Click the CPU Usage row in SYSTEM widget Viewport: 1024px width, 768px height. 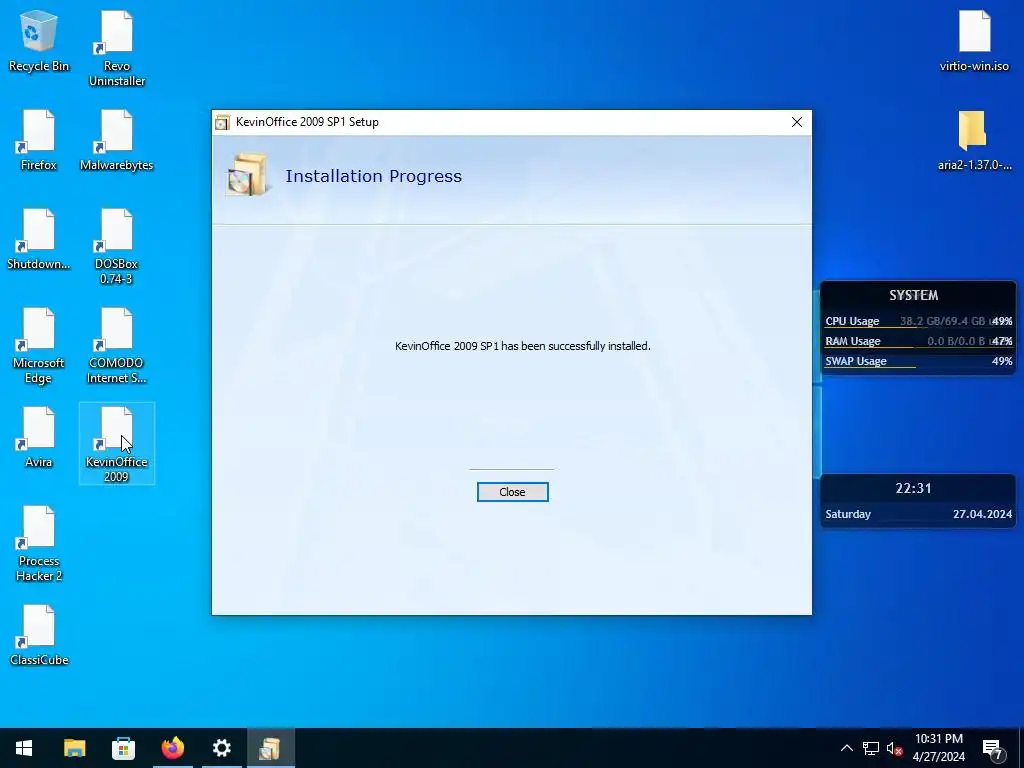[x=918, y=321]
